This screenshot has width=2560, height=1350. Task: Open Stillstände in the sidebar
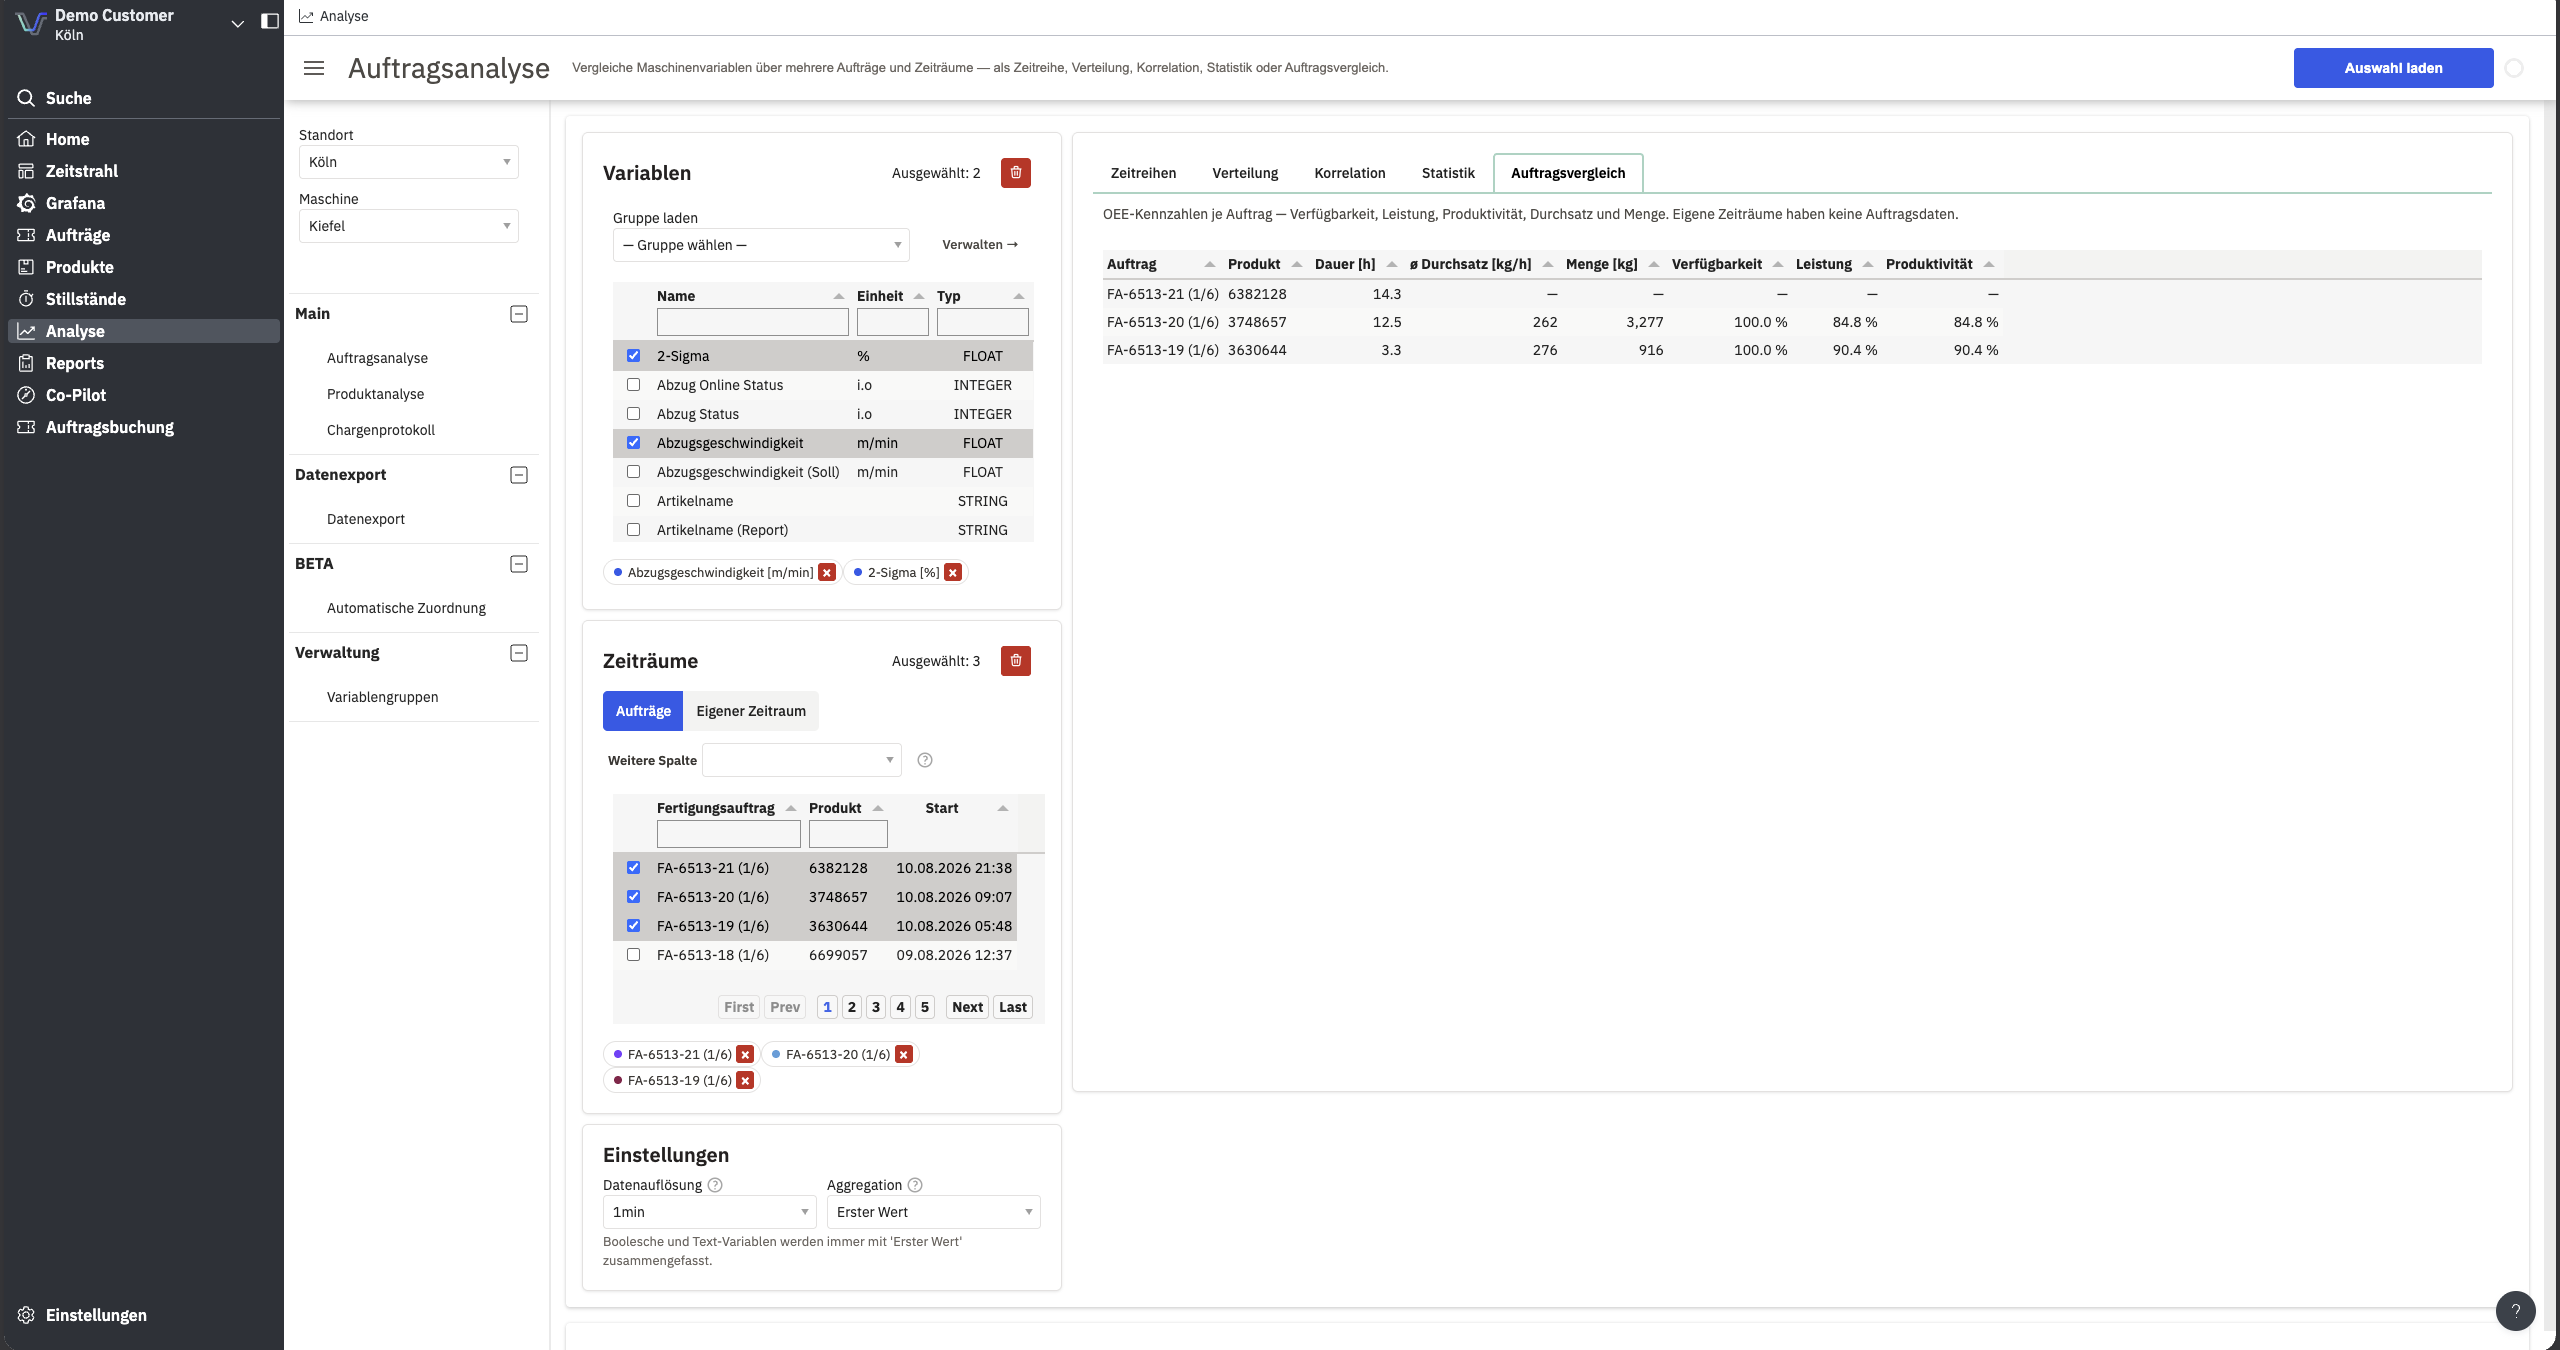pyautogui.click(x=85, y=299)
